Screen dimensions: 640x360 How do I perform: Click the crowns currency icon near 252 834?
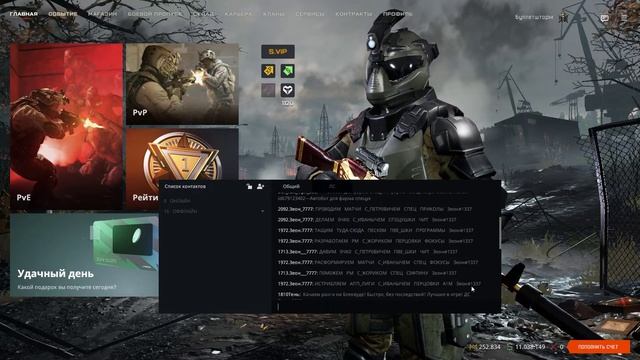pyautogui.click(x=473, y=347)
